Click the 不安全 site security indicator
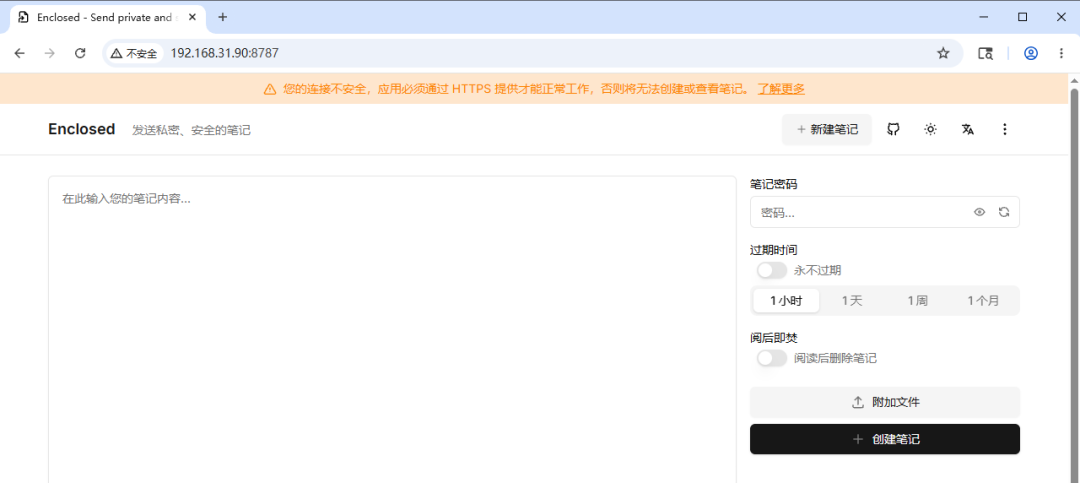Image resolution: width=1080 pixels, height=483 pixels. (134, 53)
